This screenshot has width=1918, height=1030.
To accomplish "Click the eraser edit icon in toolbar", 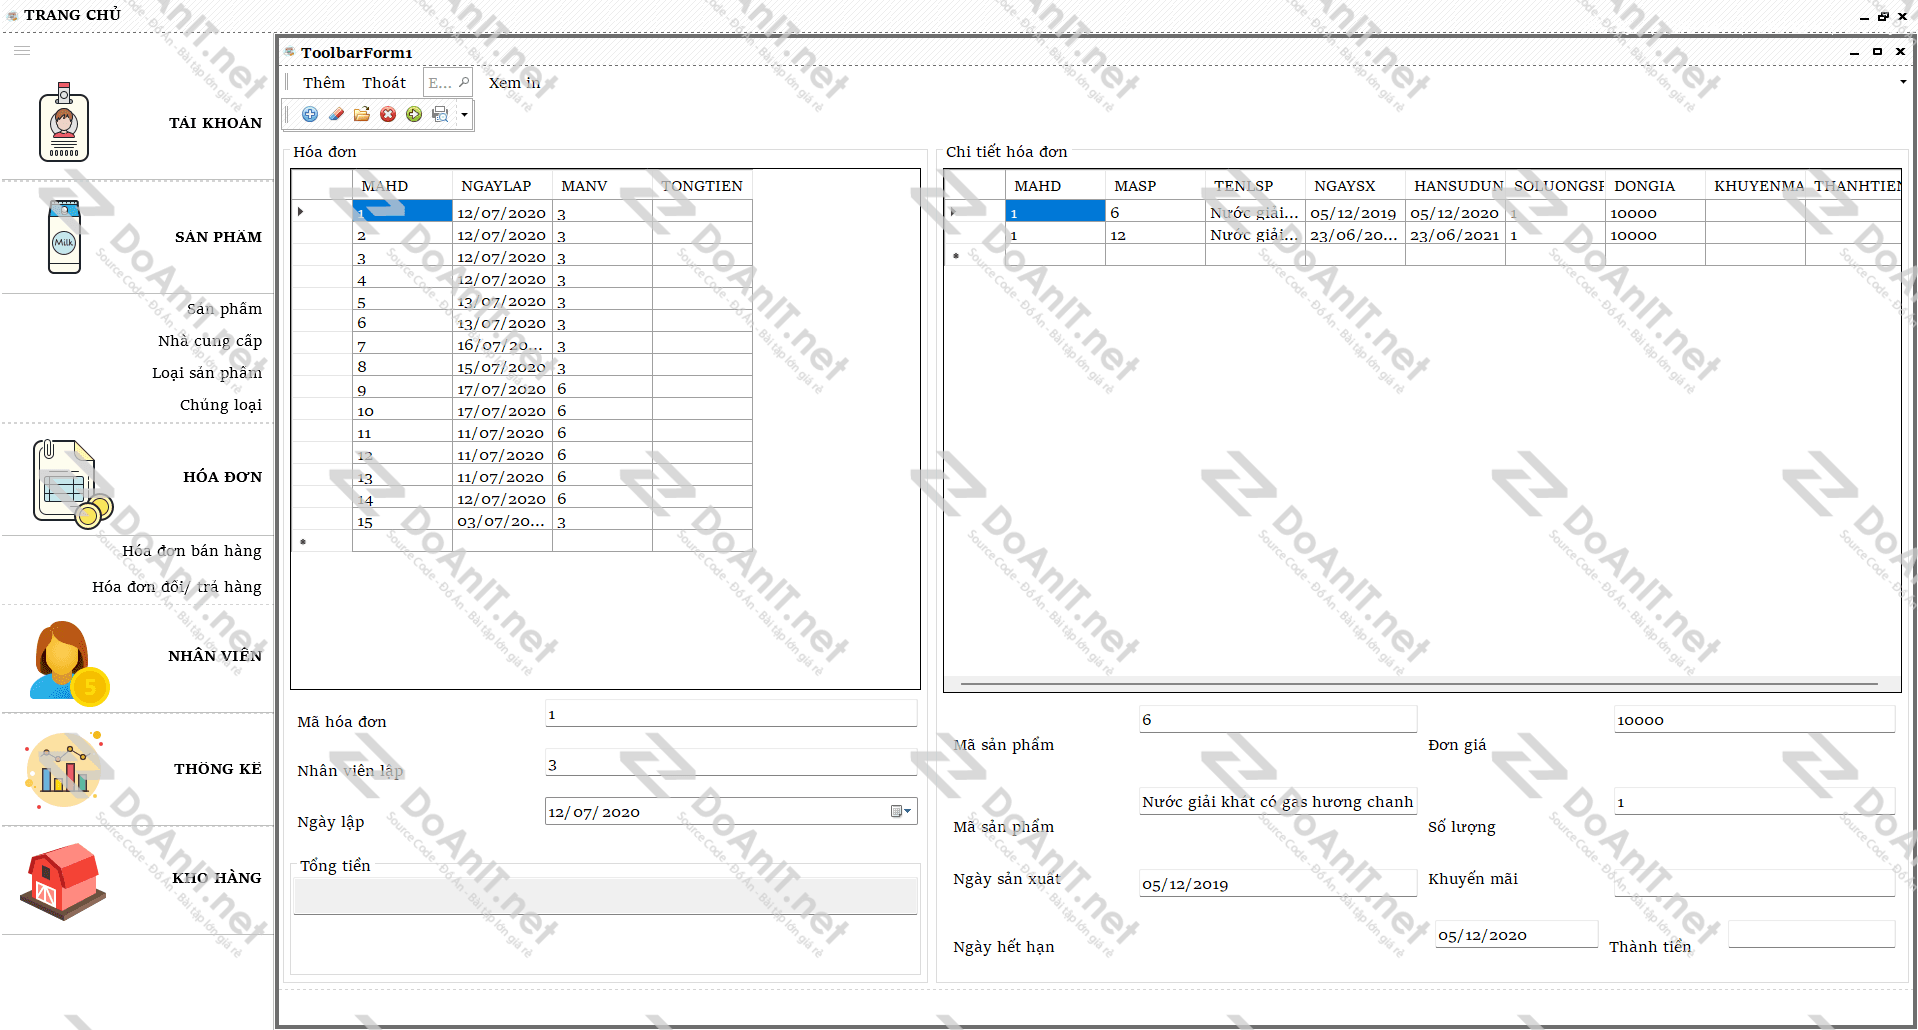I will [x=336, y=115].
